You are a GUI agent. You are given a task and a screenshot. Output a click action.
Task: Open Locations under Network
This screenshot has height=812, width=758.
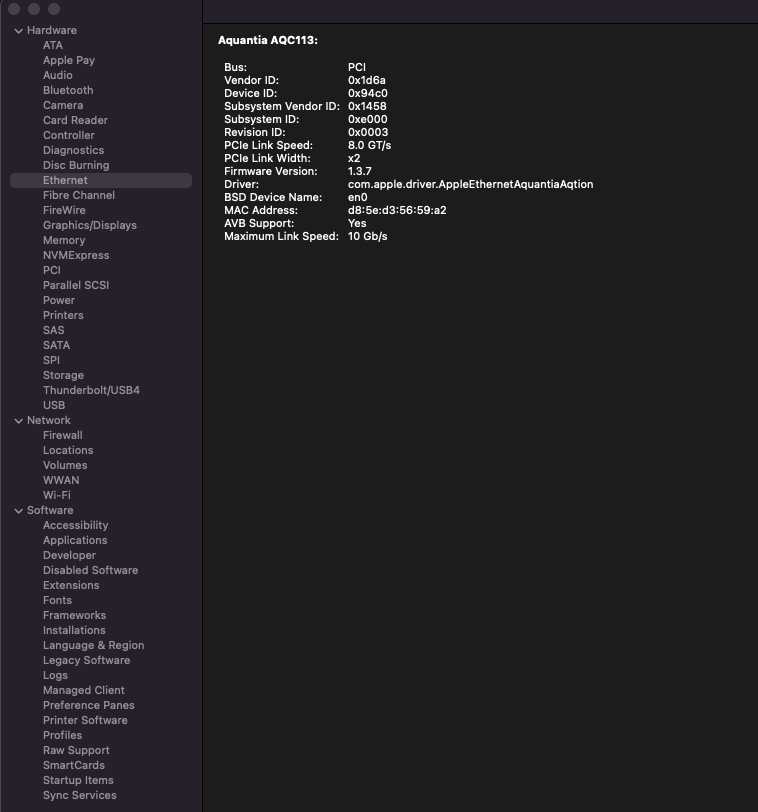click(68, 451)
